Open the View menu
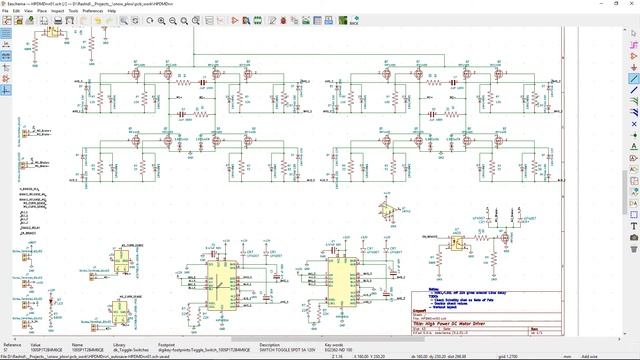This screenshot has width=640, height=360. [x=29, y=11]
